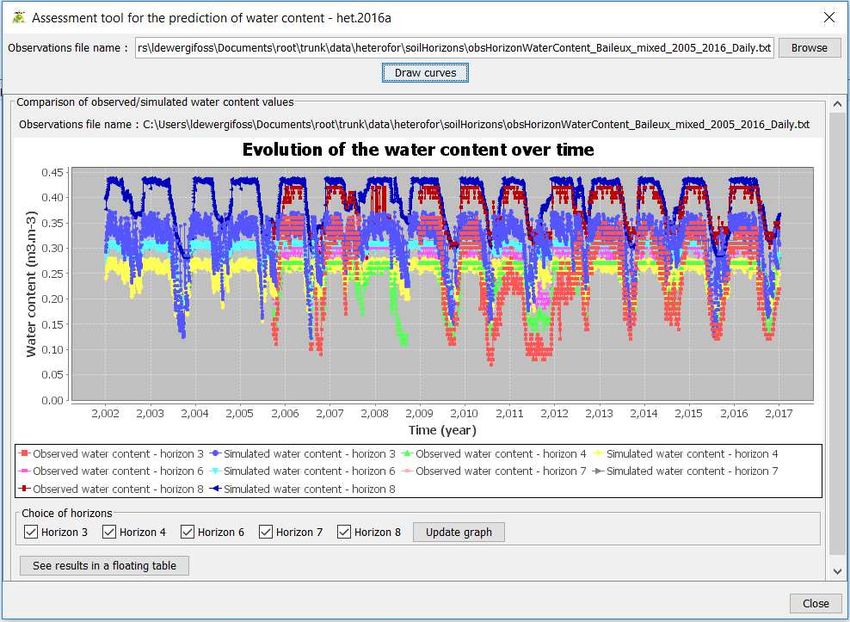
Task: Click the Observations file name input field
Action: tap(454, 48)
